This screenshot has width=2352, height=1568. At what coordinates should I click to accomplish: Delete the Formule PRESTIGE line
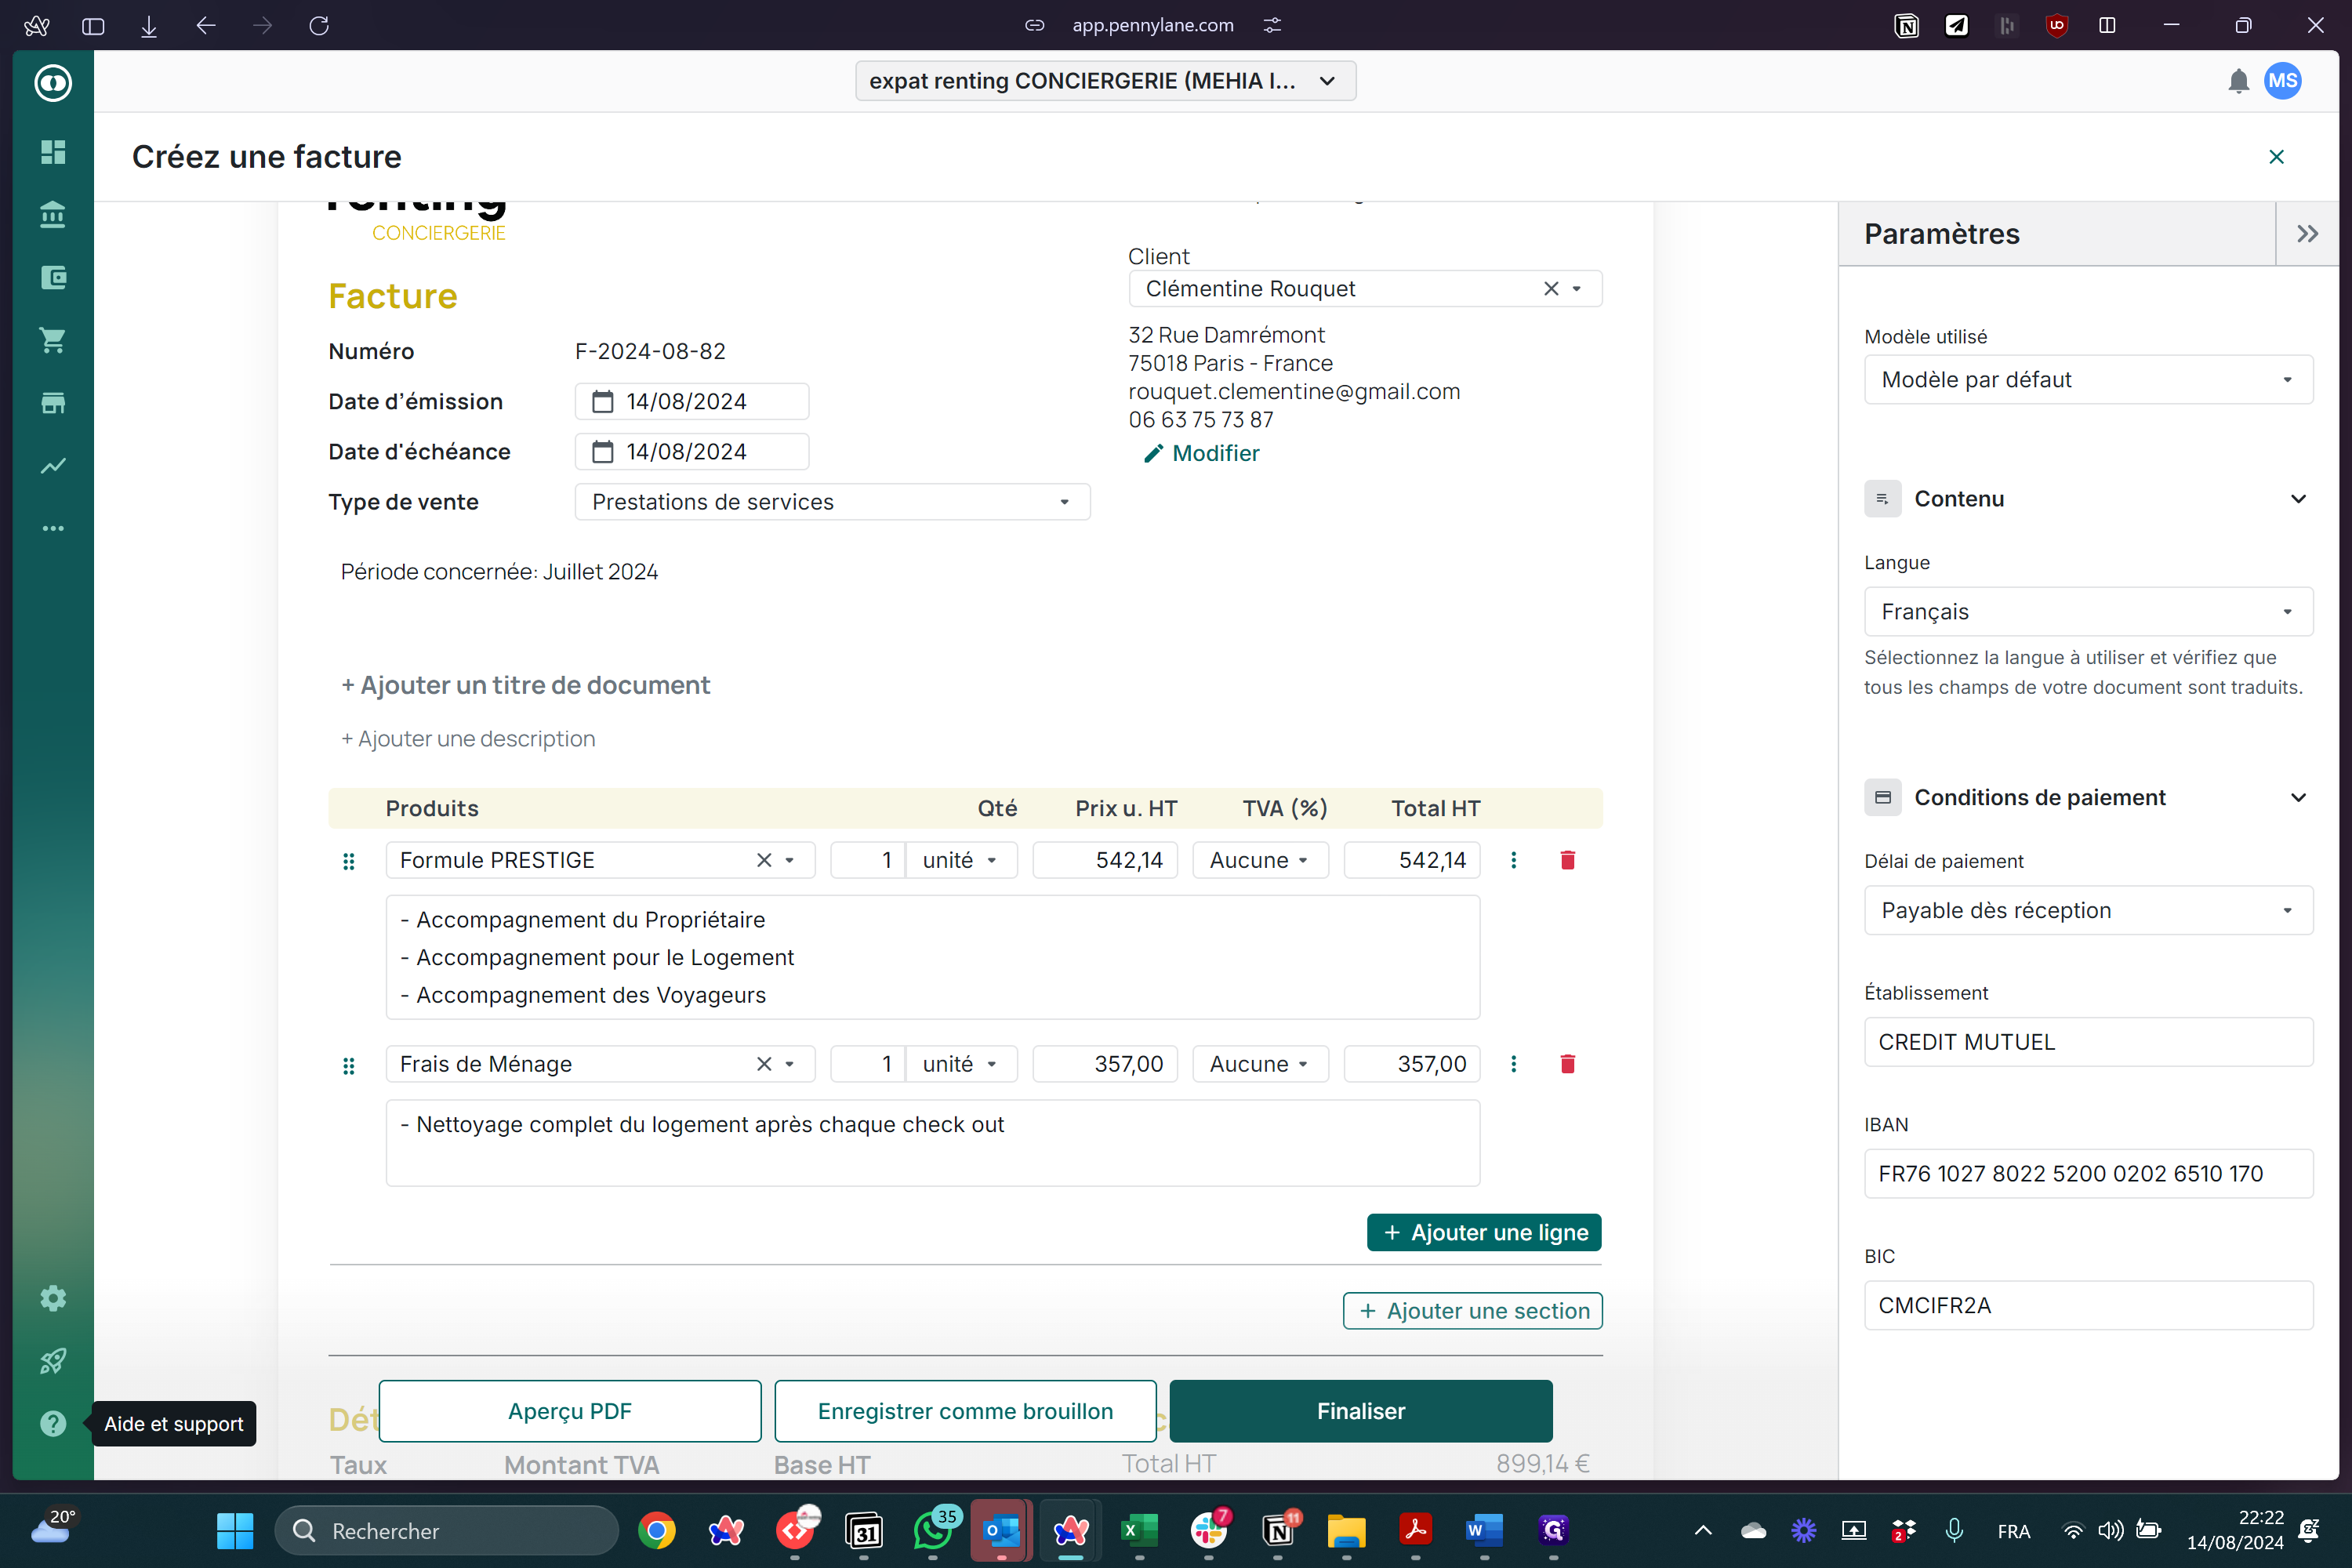click(1567, 860)
